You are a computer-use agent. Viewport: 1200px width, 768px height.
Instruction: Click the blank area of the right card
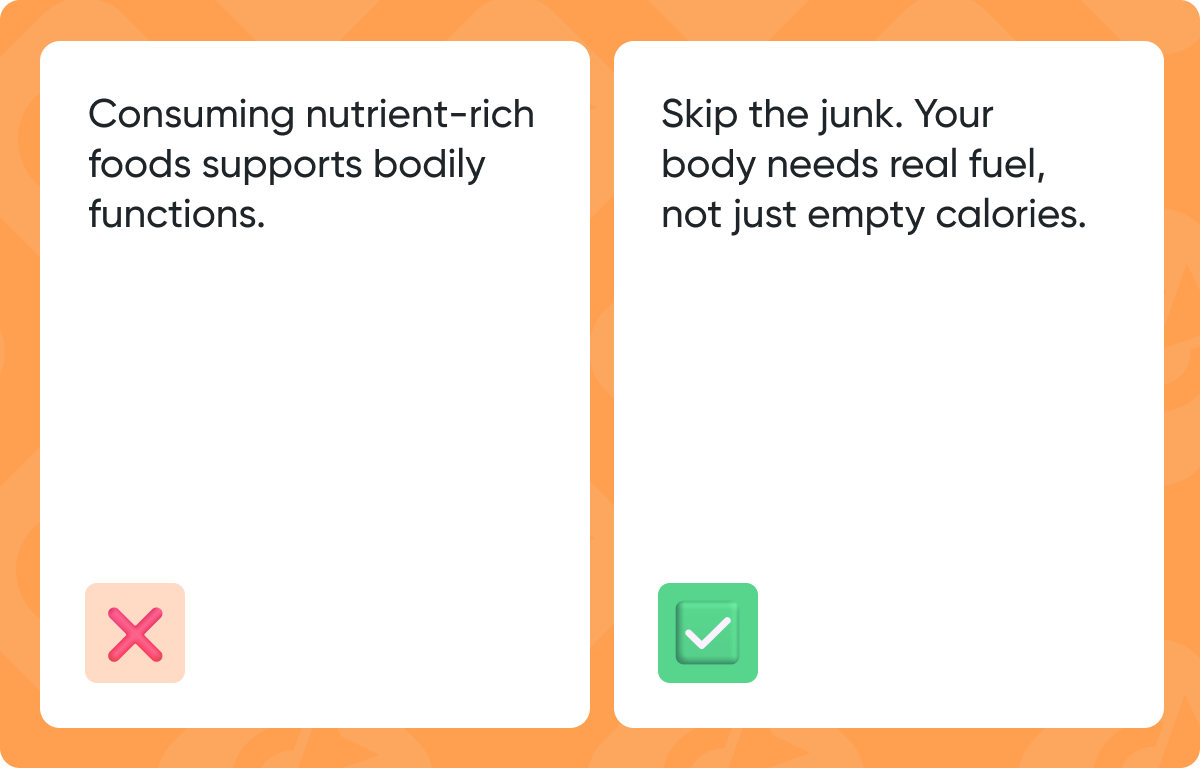point(888,400)
